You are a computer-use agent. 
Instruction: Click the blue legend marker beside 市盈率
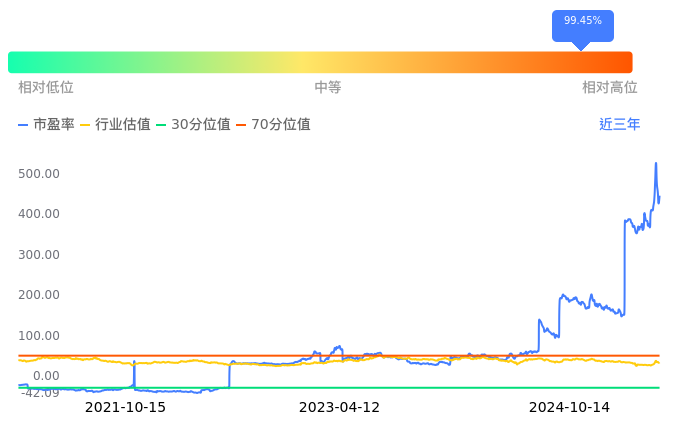tap(23, 125)
